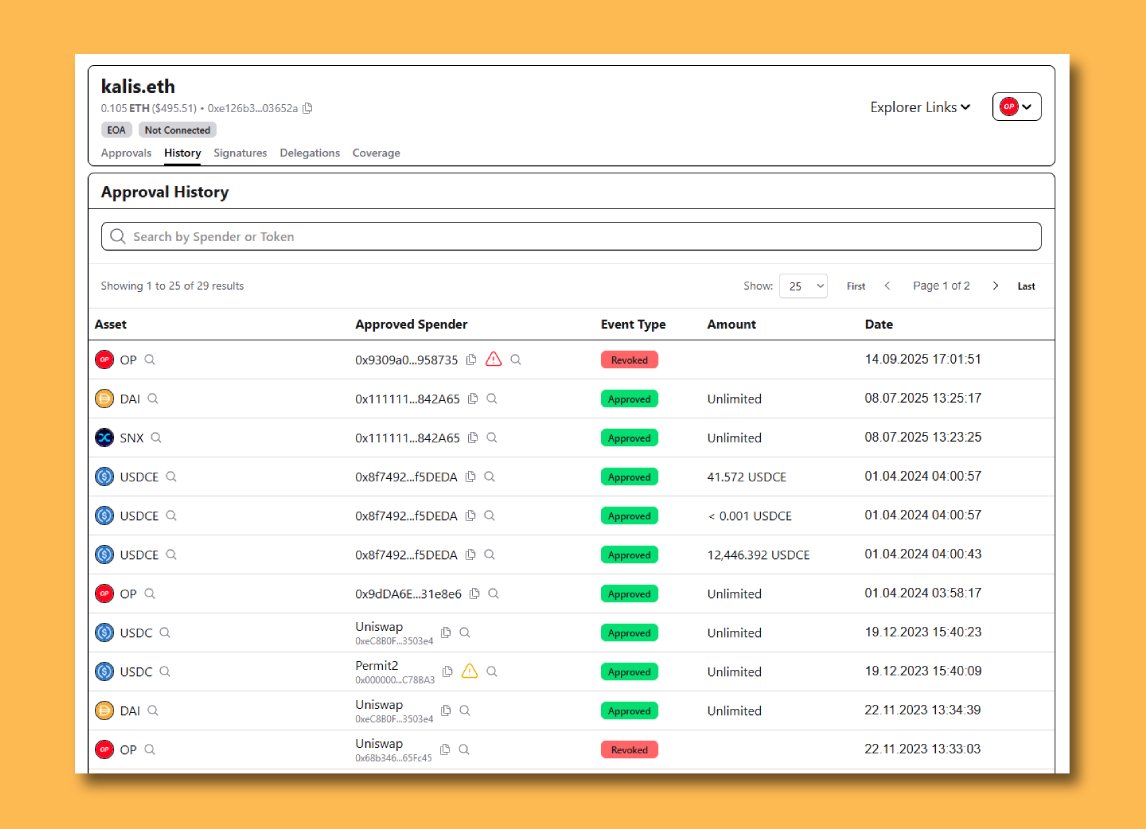This screenshot has height=829, width=1146.
Task: Go to next page with right chevron
Action: (995, 286)
